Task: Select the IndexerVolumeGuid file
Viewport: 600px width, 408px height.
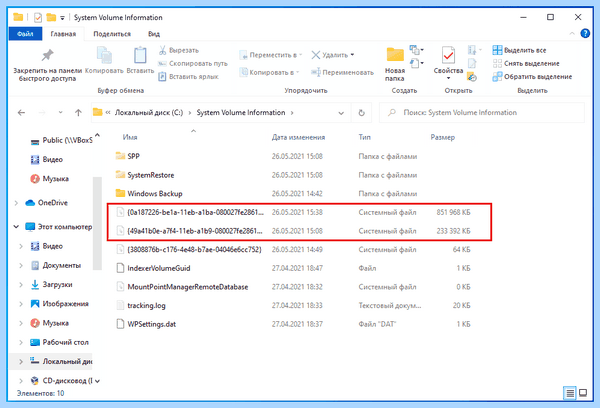Action: pos(159,268)
